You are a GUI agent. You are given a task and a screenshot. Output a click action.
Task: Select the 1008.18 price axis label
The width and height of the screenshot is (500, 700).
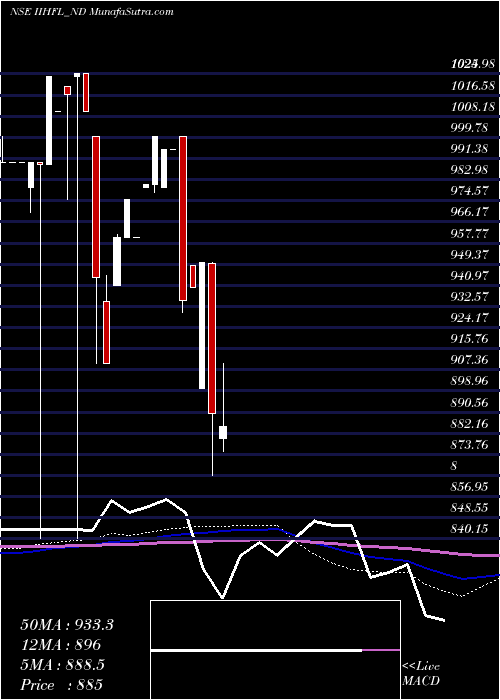click(x=473, y=107)
